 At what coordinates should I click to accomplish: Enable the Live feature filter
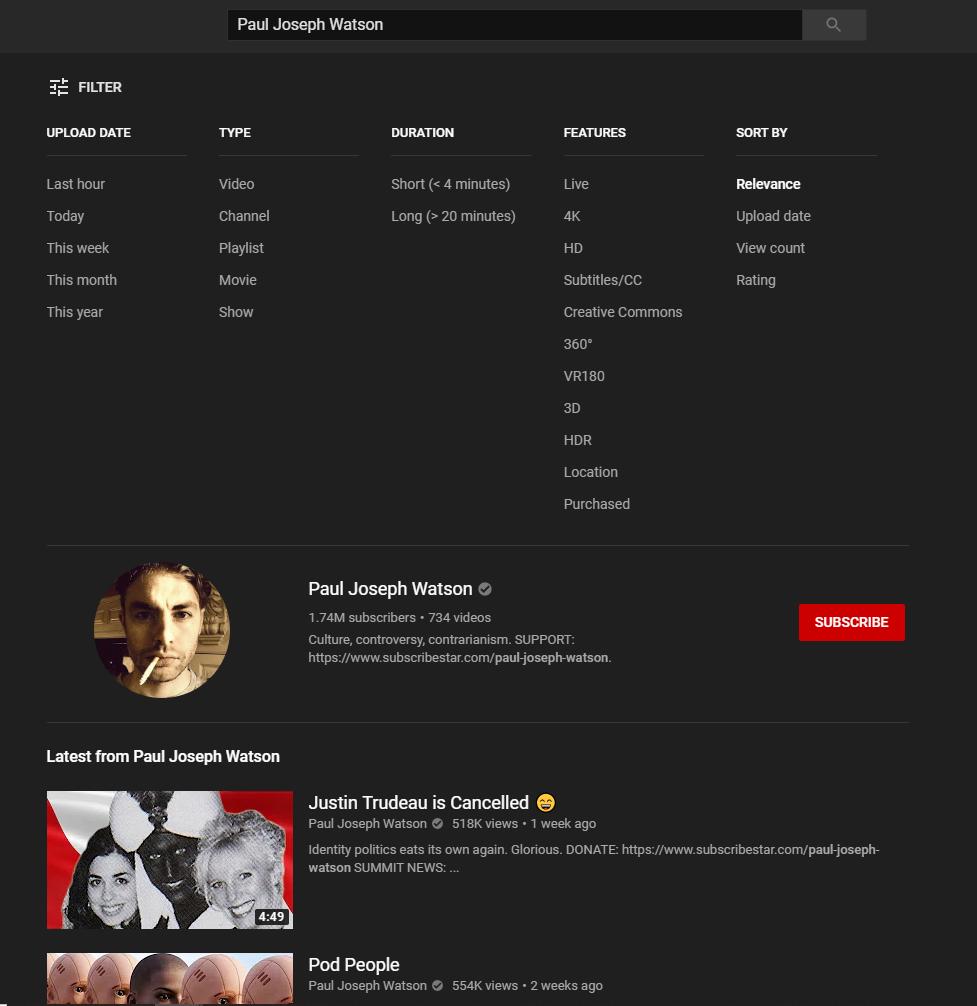pyautogui.click(x=576, y=184)
